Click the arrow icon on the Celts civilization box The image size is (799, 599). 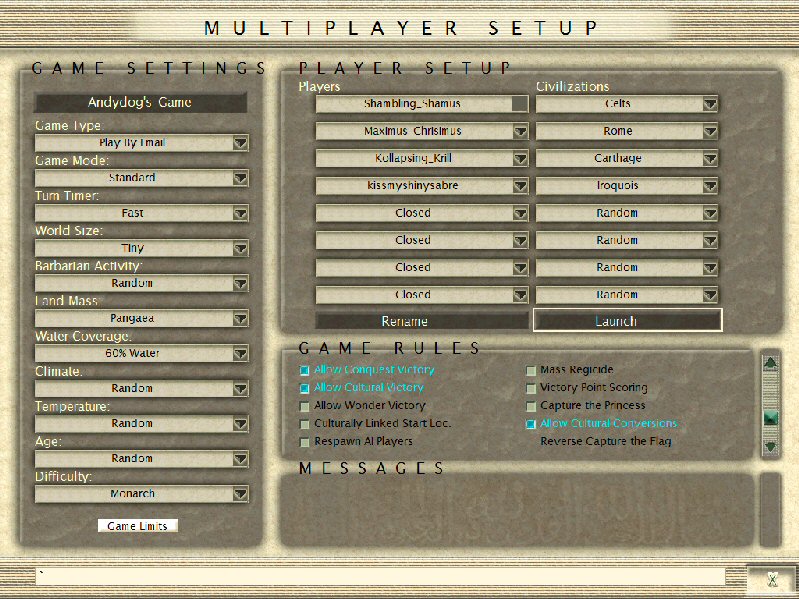tap(709, 104)
